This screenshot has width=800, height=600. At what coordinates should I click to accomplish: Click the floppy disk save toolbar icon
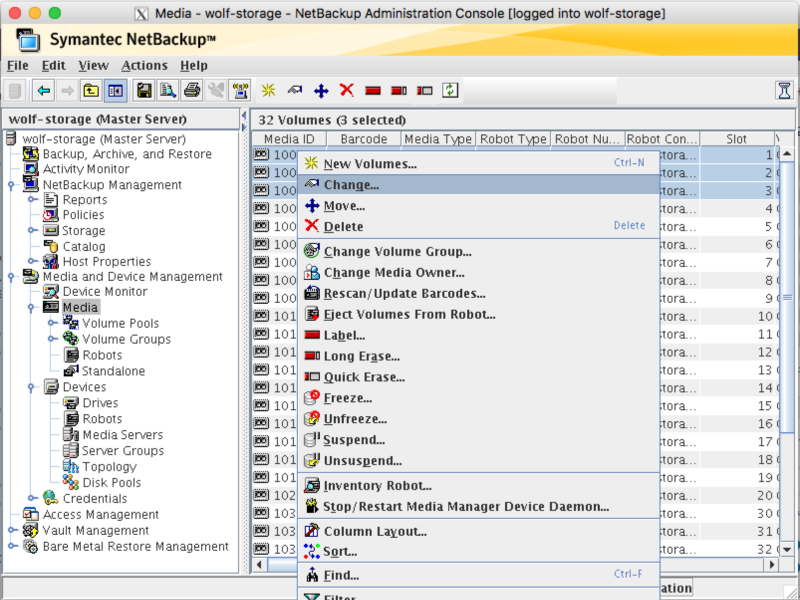144,90
